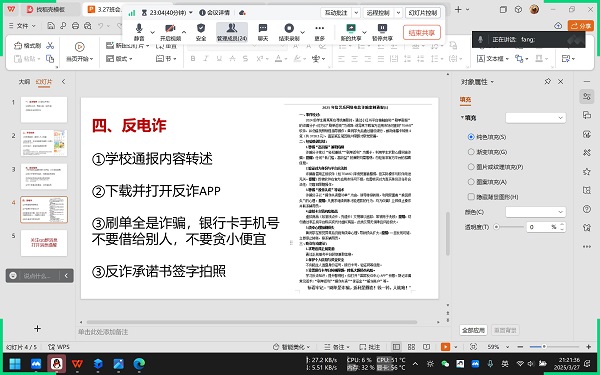Select slide 3 thumbnail
The width and height of the screenshot is (600, 375).
pyautogui.click(x=44, y=176)
